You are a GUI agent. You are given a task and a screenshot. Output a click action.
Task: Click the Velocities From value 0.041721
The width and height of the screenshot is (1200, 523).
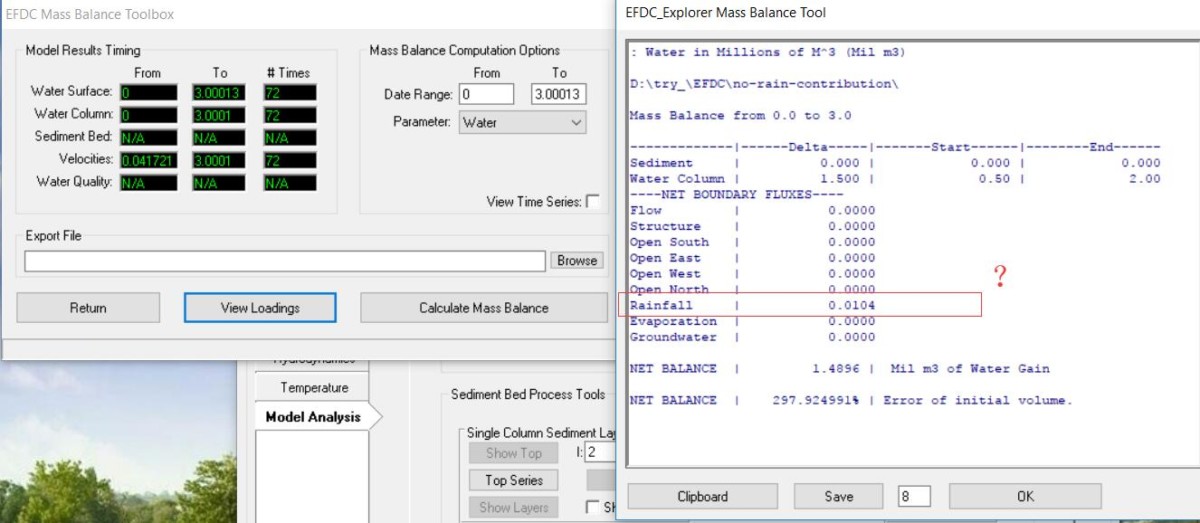coord(148,160)
